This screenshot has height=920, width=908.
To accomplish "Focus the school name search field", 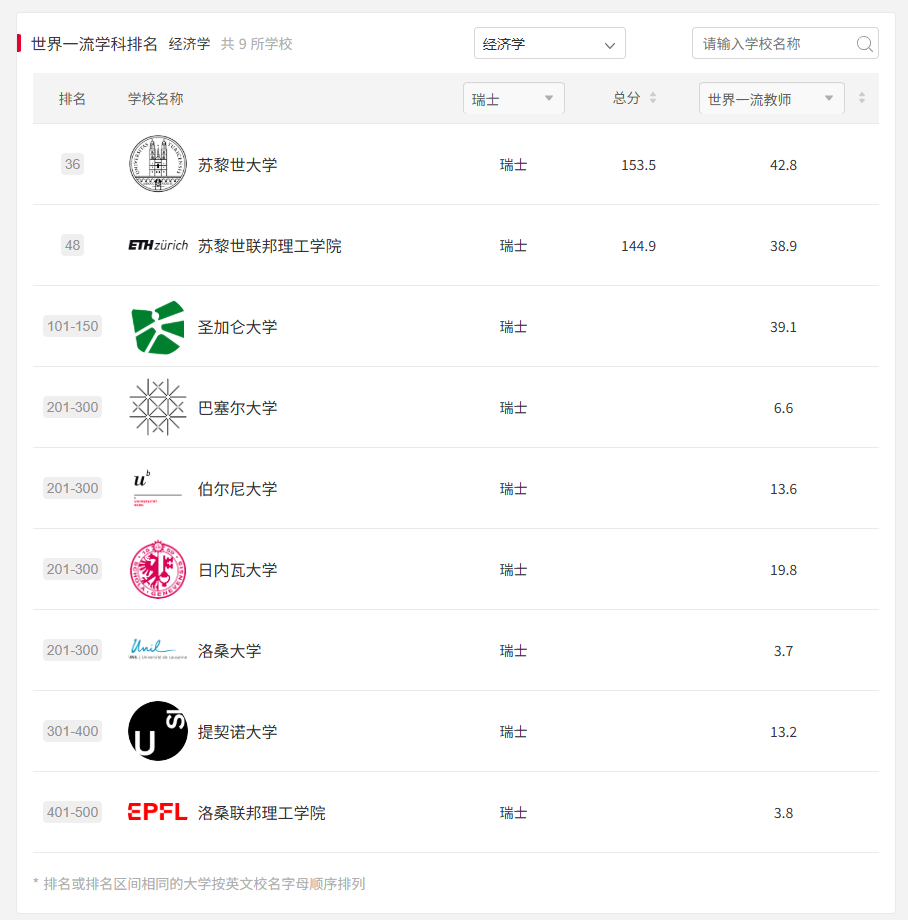I will (785, 43).
